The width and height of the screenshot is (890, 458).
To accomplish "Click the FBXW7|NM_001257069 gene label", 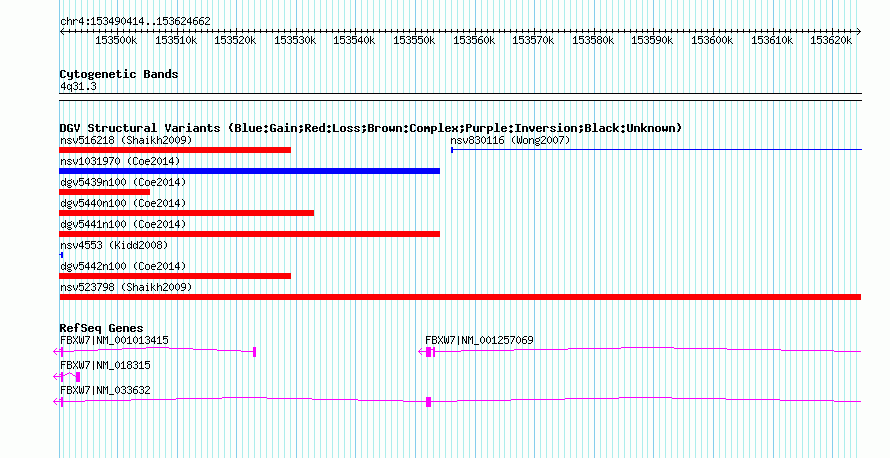I will pos(479,341).
